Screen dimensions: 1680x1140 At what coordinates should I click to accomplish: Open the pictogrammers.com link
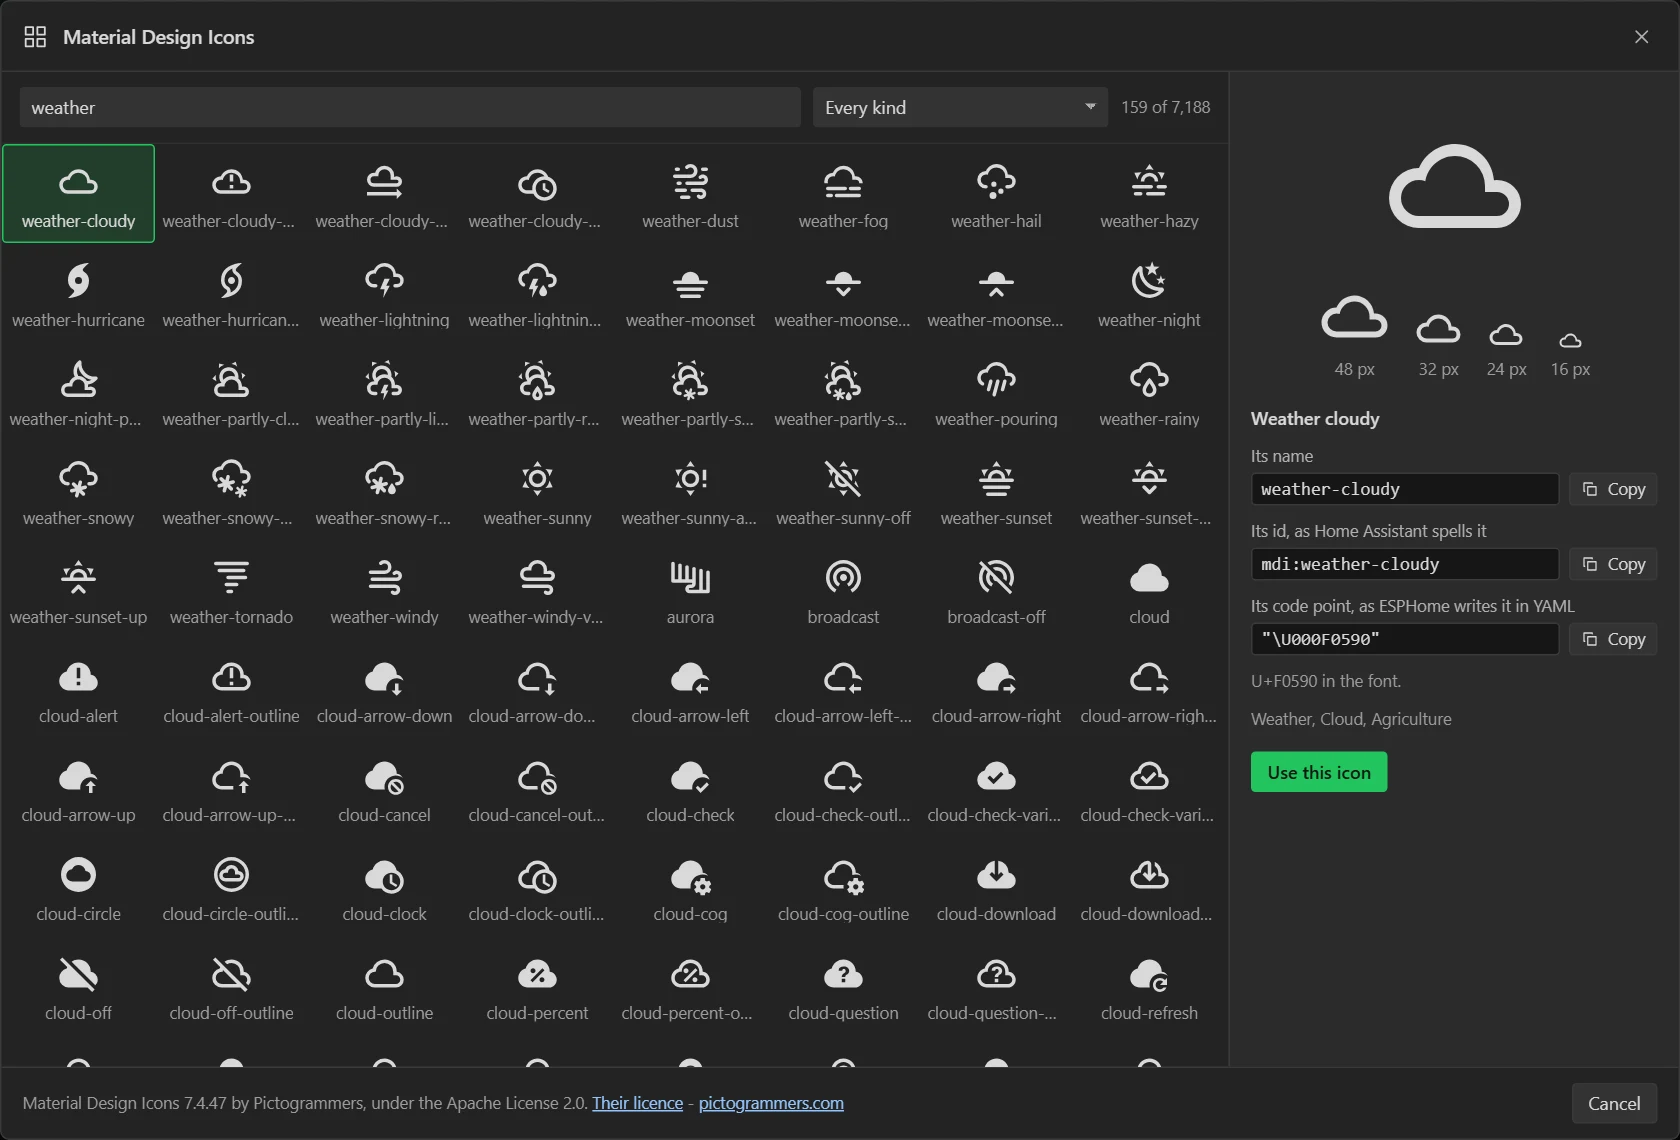pos(771,1103)
